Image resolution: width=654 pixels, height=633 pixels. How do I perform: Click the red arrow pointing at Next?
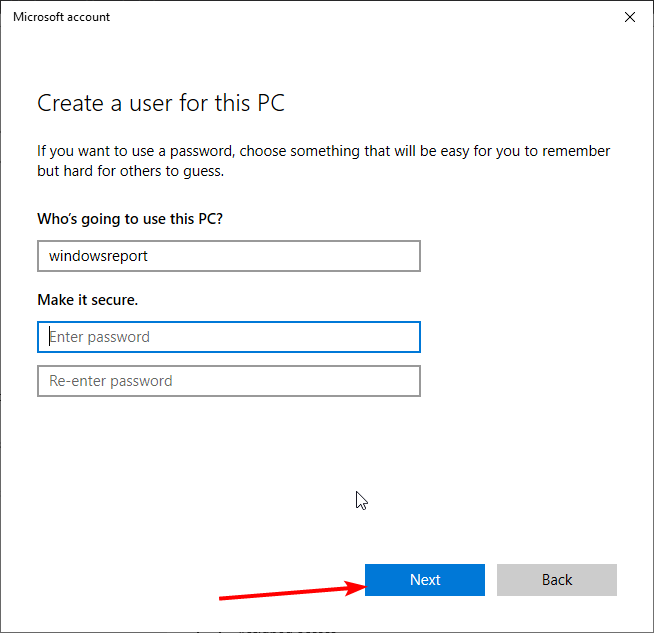click(x=290, y=591)
